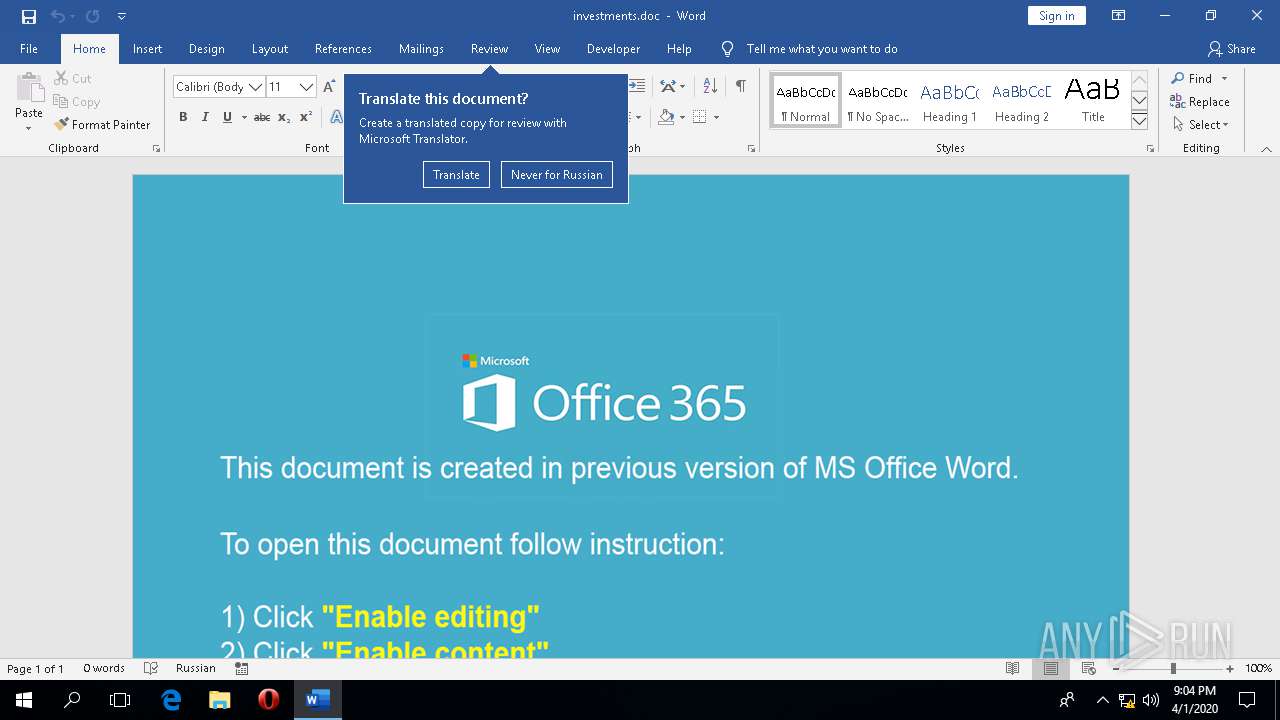1280x720 pixels.
Task: Open the Styles pane dialog launcher
Action: [1150, 148]
